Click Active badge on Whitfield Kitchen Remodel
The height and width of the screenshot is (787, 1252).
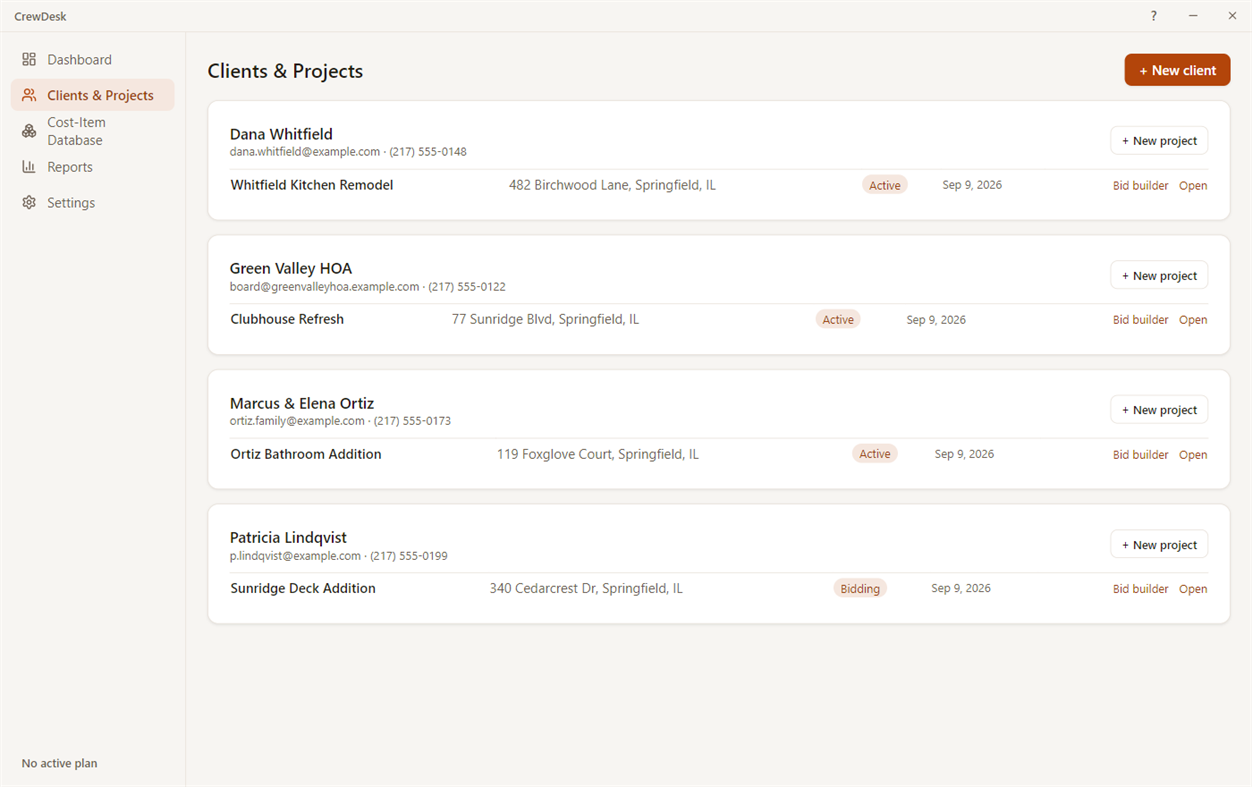point(885,185)
